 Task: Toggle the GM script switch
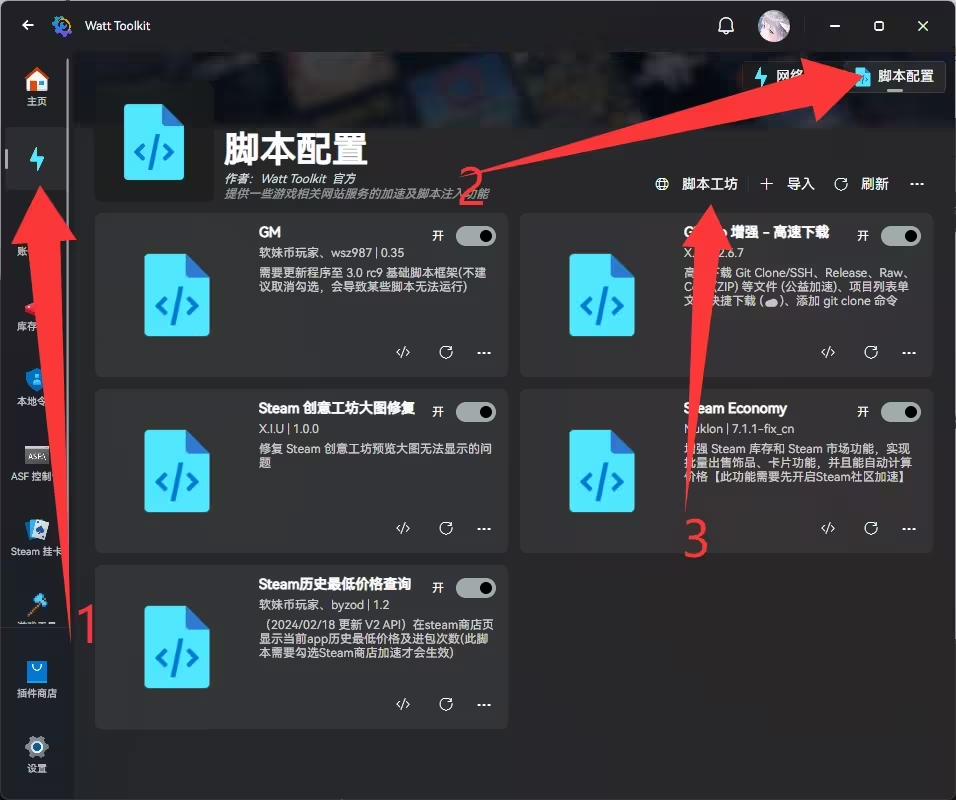(476, 236)
